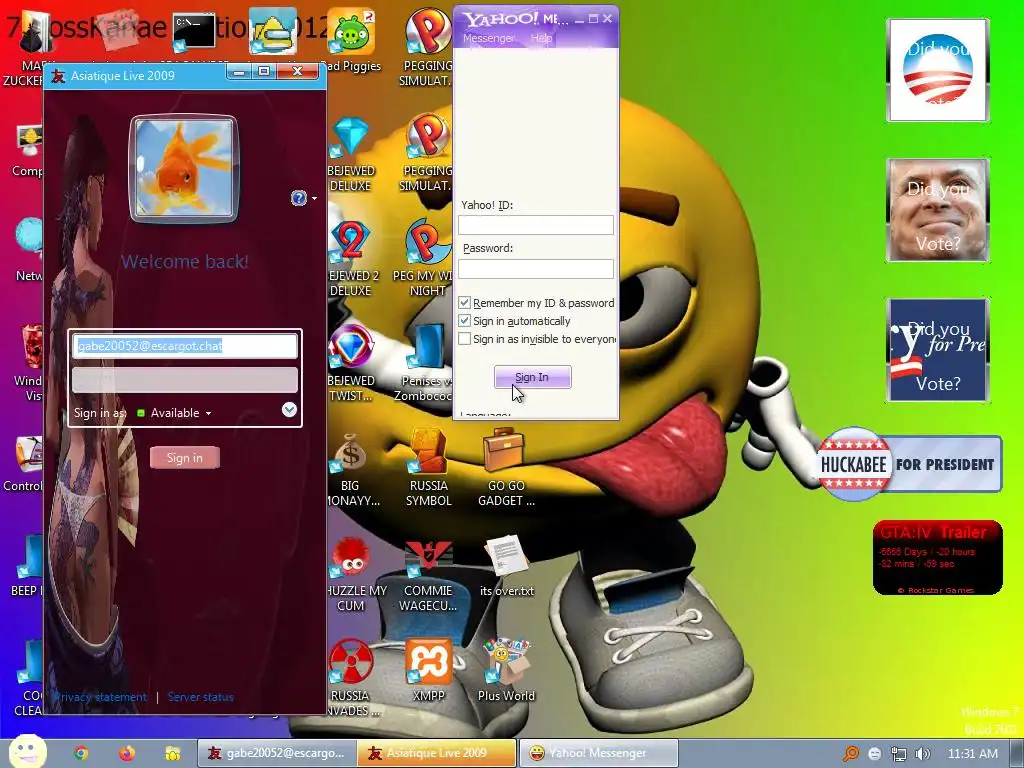Switch to gabe20052@escargo... taskbar window
The height and width of the screenshot is (768, 1024).
[277, 753]
